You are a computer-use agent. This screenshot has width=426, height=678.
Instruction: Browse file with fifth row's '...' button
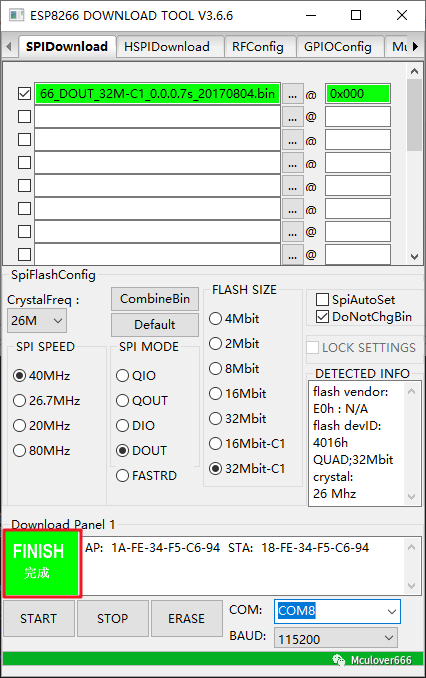[x=293, y=186]
